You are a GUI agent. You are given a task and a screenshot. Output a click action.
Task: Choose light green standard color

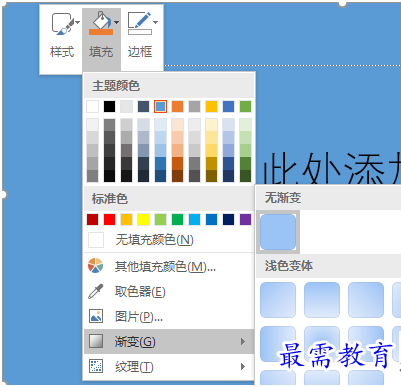pyautogui.click(x=160, y=219)
